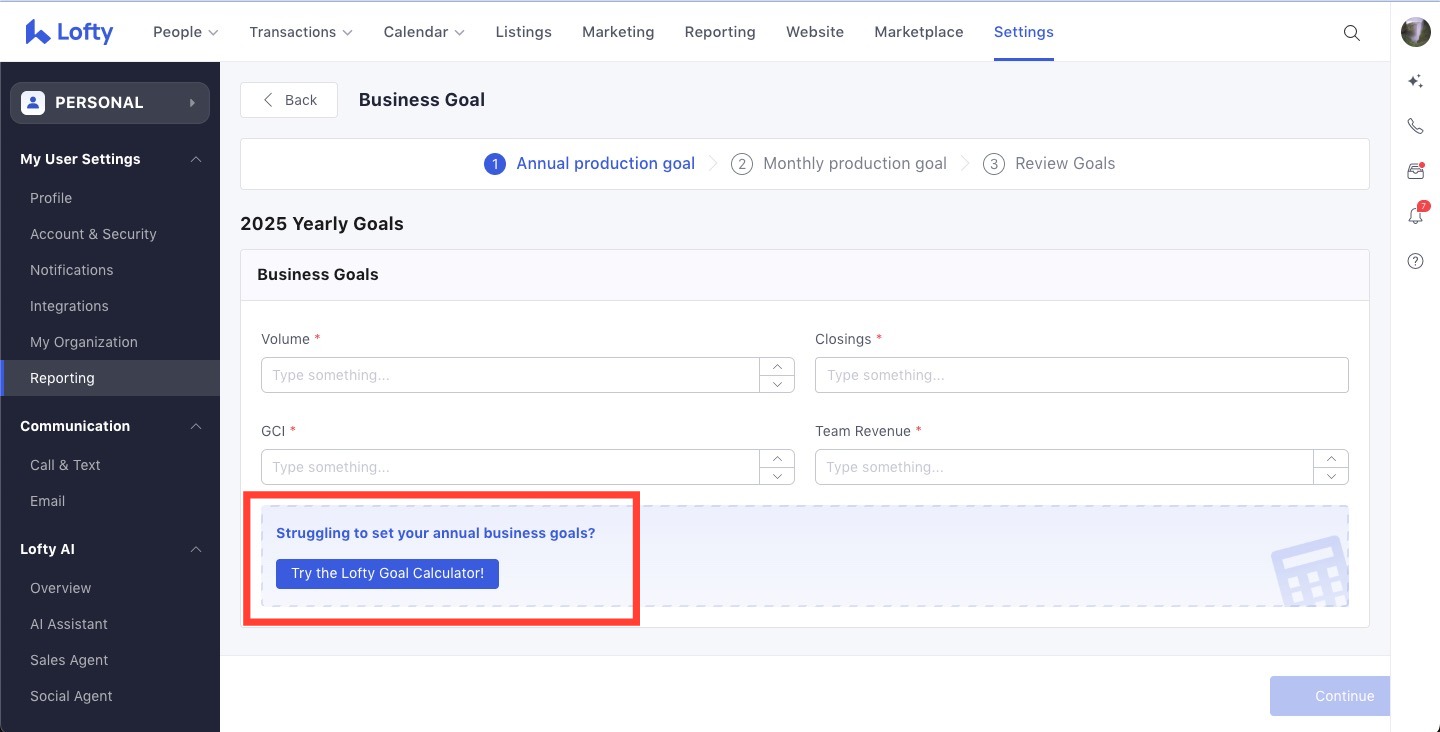Image resolution: width=1440 pixels, height=732 pixels.
Task: Click into the Closings input field
Action: point(1081,375)
